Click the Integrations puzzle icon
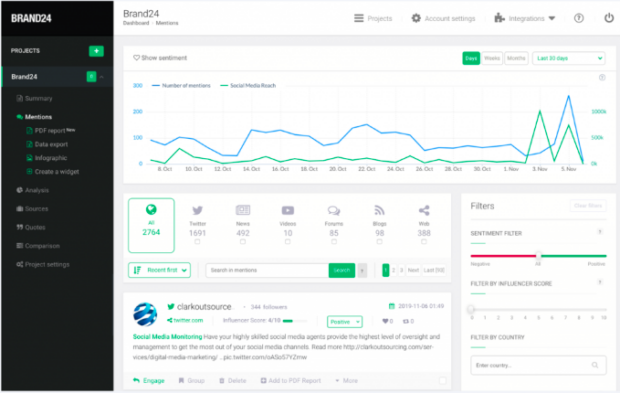 (499, 18)
